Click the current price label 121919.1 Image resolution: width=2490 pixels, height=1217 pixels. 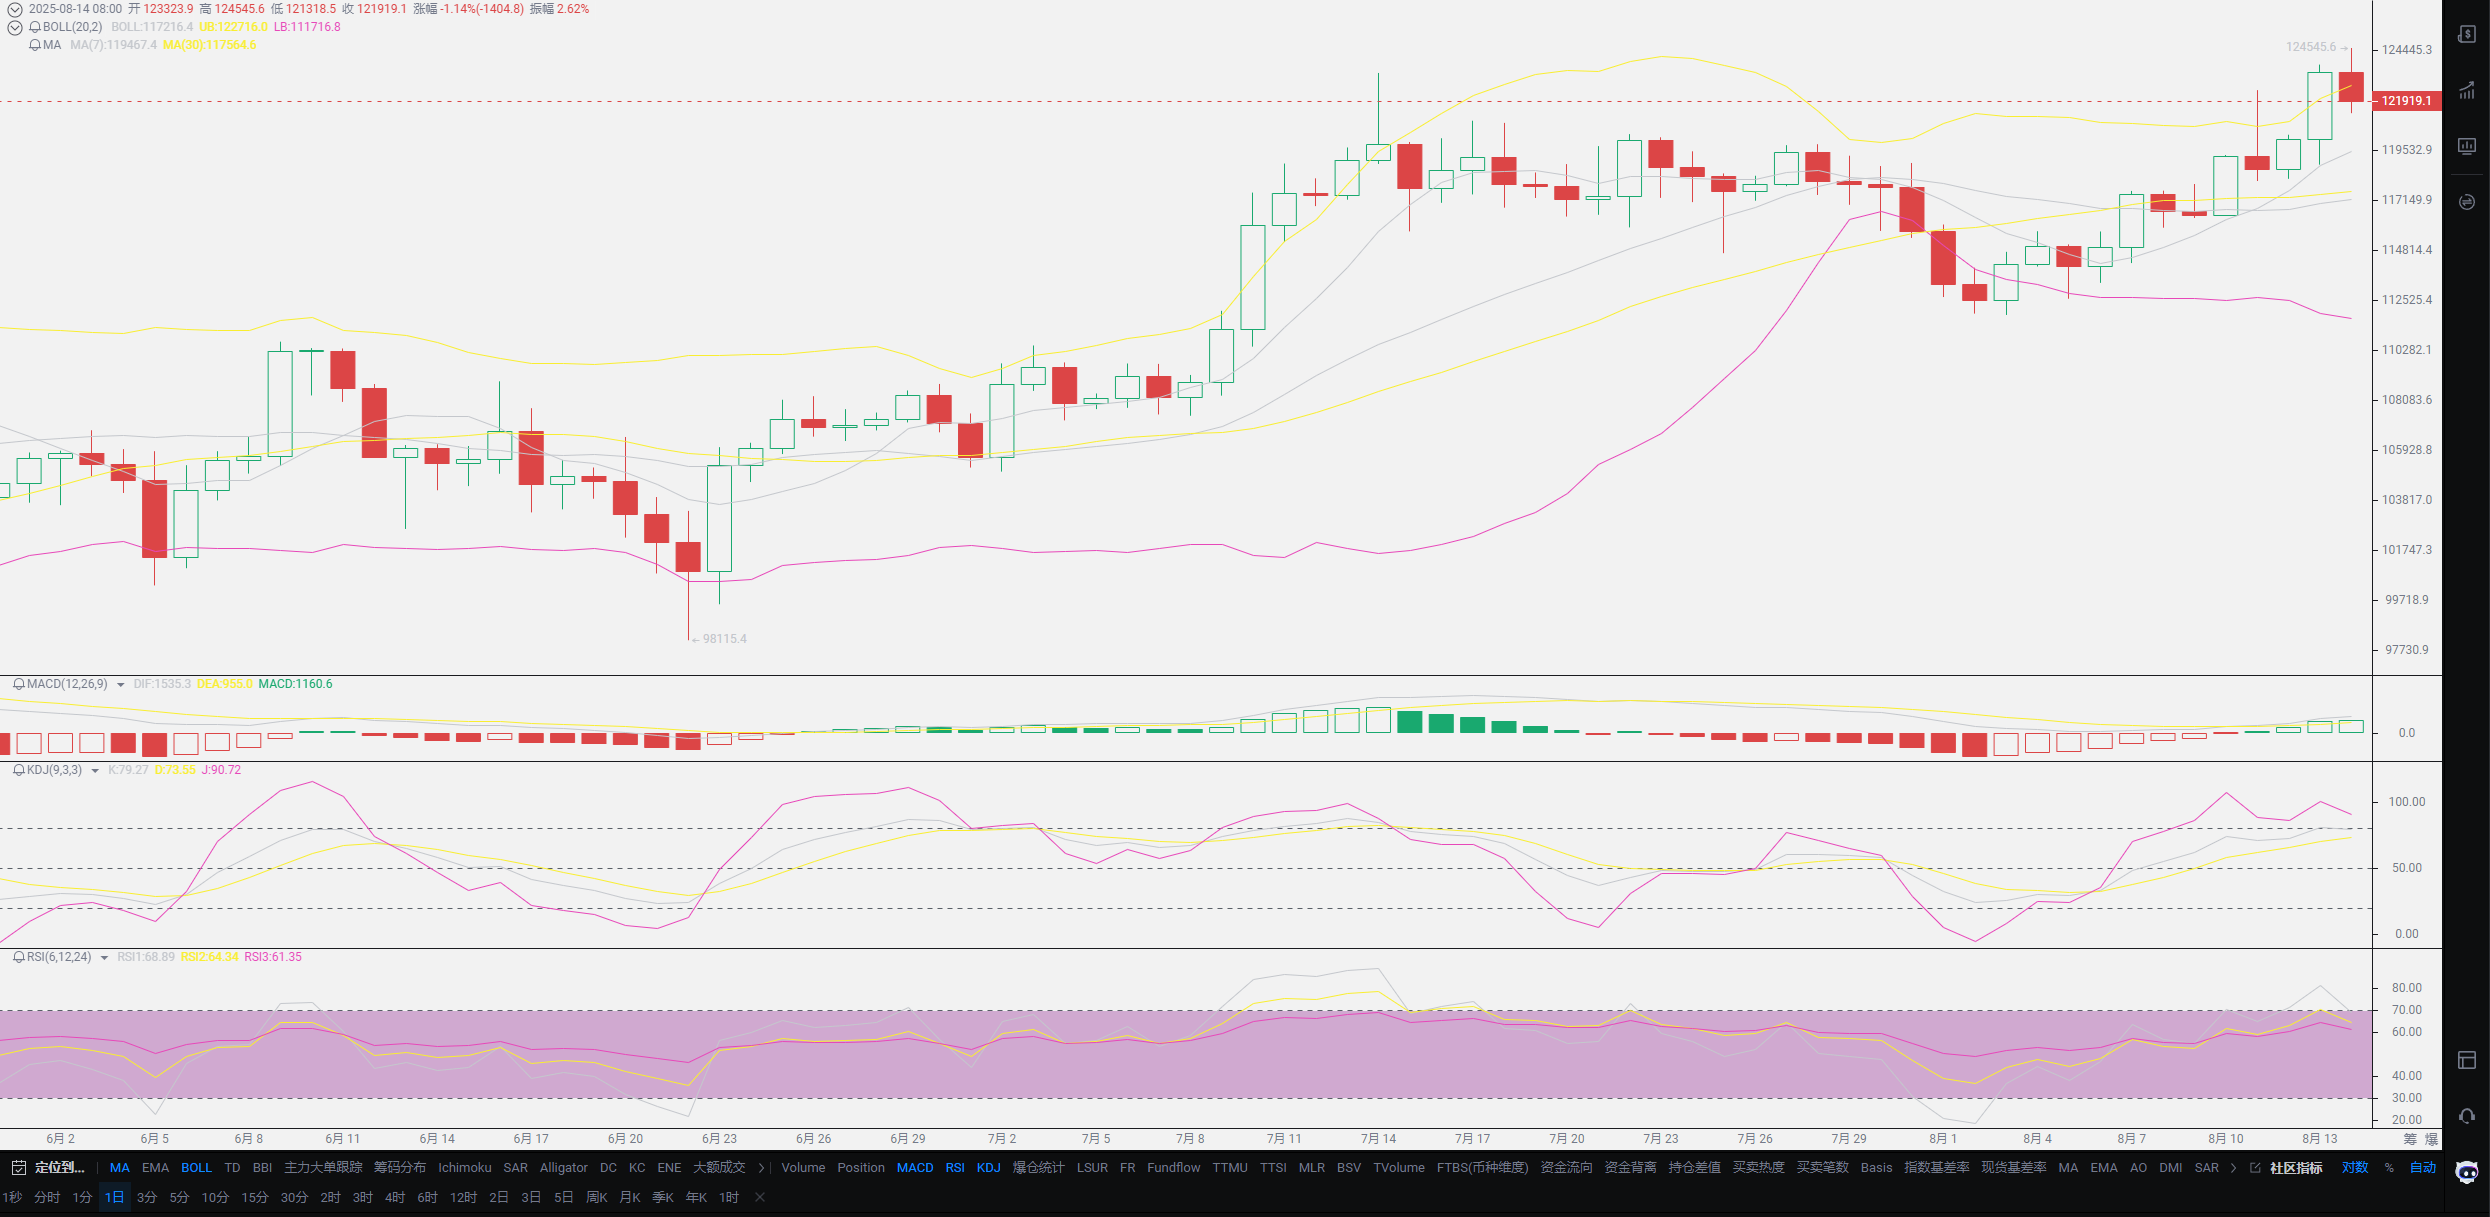pyautogui.click(x=2406, y=101)
